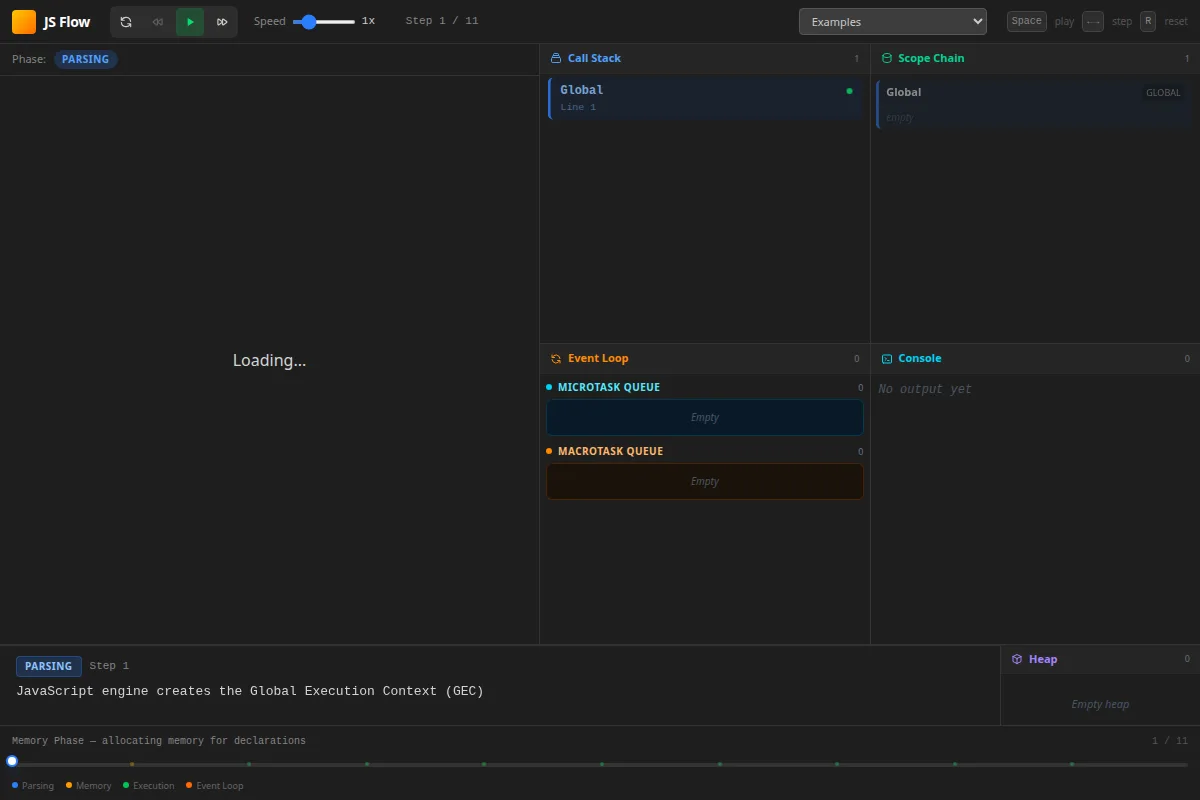Click the 'Step 1 / 11' counter in toolbar
1200x800 pixels.
442,21
